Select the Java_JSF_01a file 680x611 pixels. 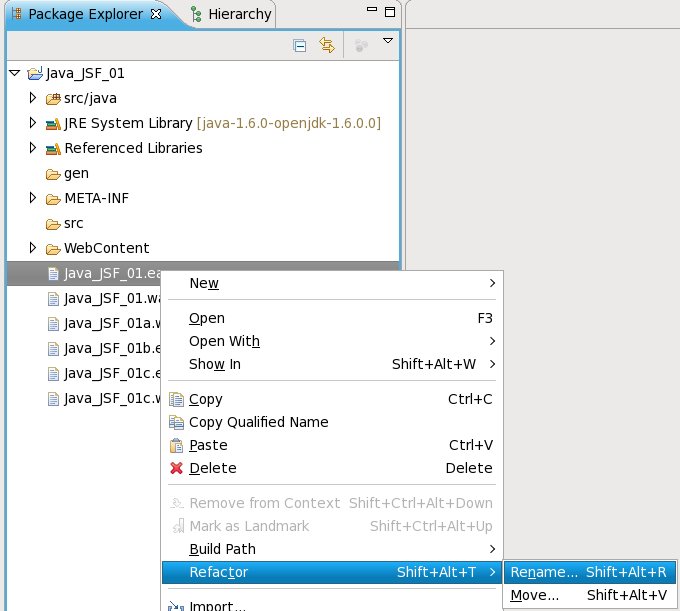90,323
